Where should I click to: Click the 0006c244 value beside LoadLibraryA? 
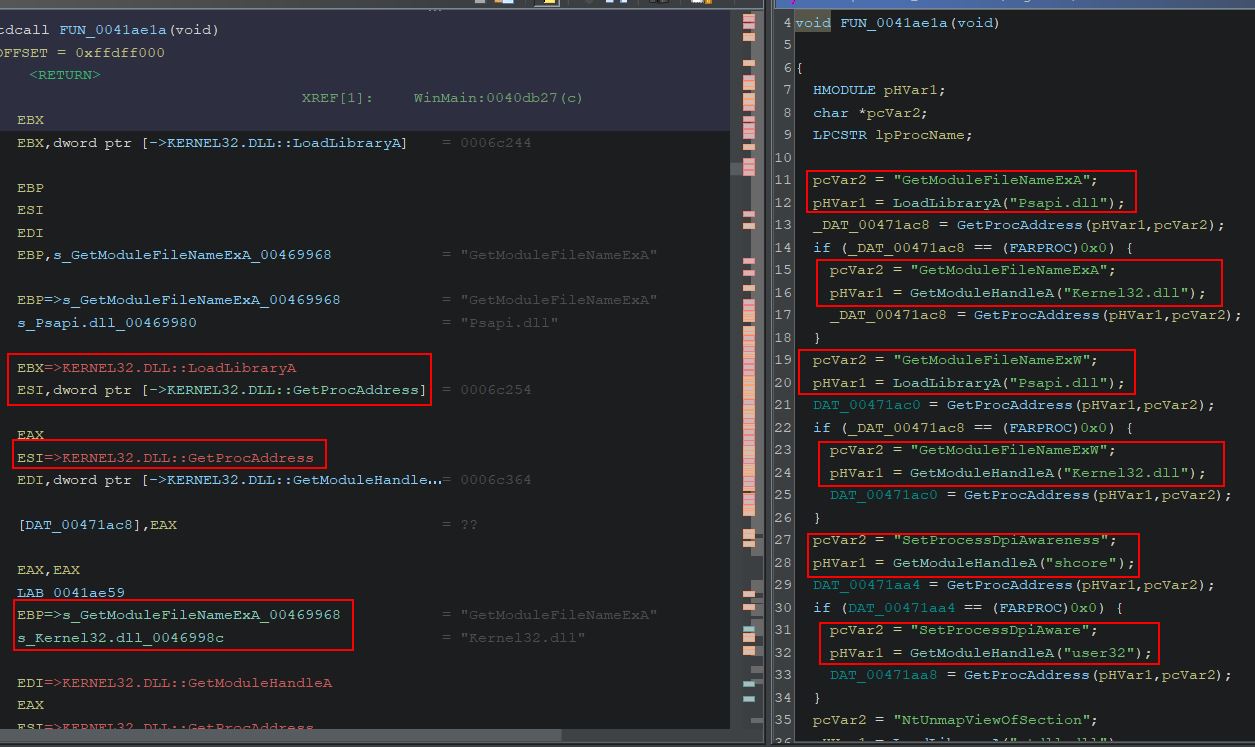pyautogui.click(x=495, y=143)
